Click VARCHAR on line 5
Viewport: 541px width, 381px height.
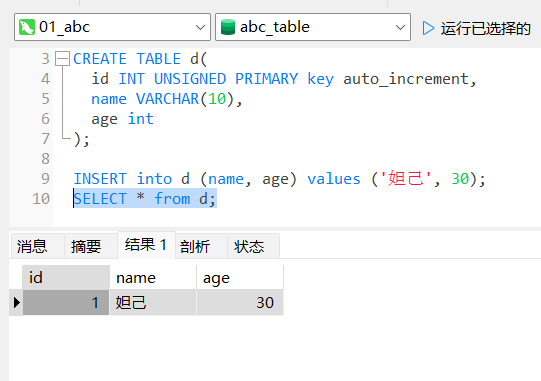[167, 99]
